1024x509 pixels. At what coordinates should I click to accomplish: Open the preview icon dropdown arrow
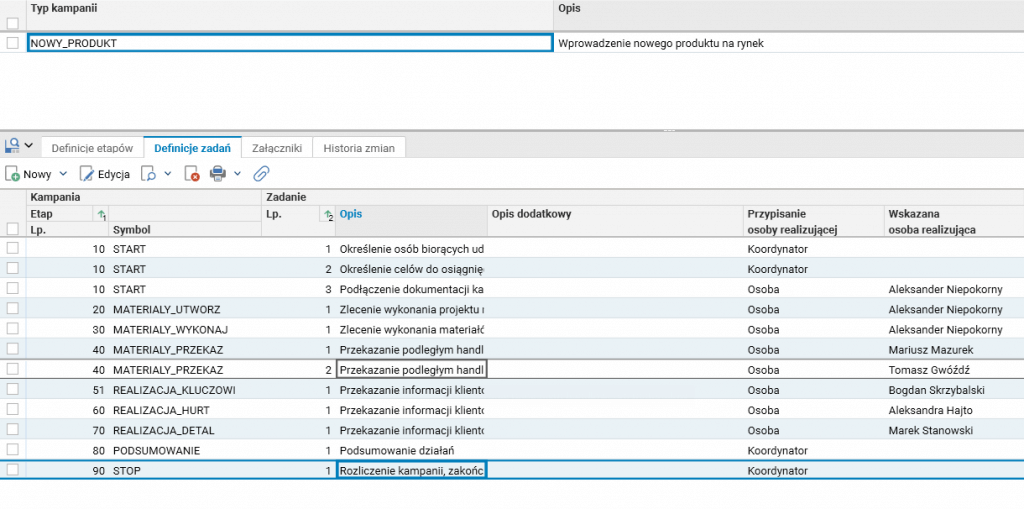click(x=167, y=174)
